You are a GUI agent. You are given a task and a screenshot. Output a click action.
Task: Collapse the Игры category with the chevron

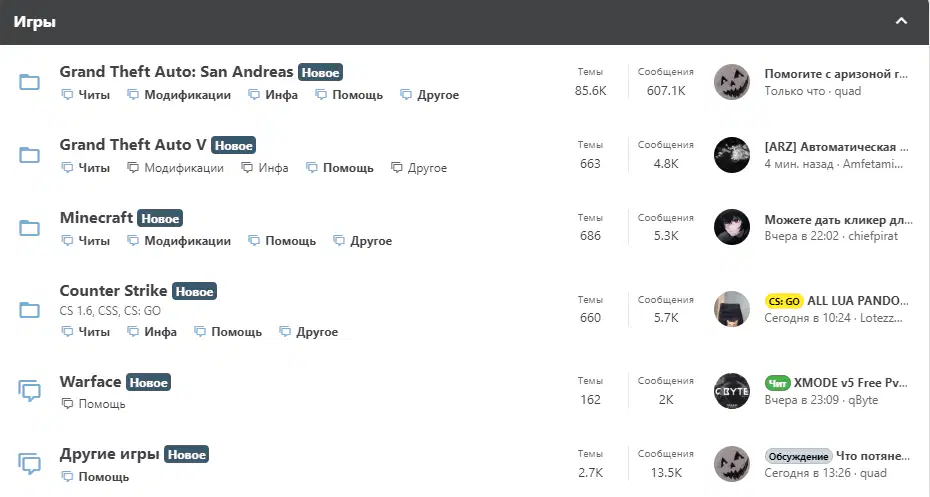point(901,21)
